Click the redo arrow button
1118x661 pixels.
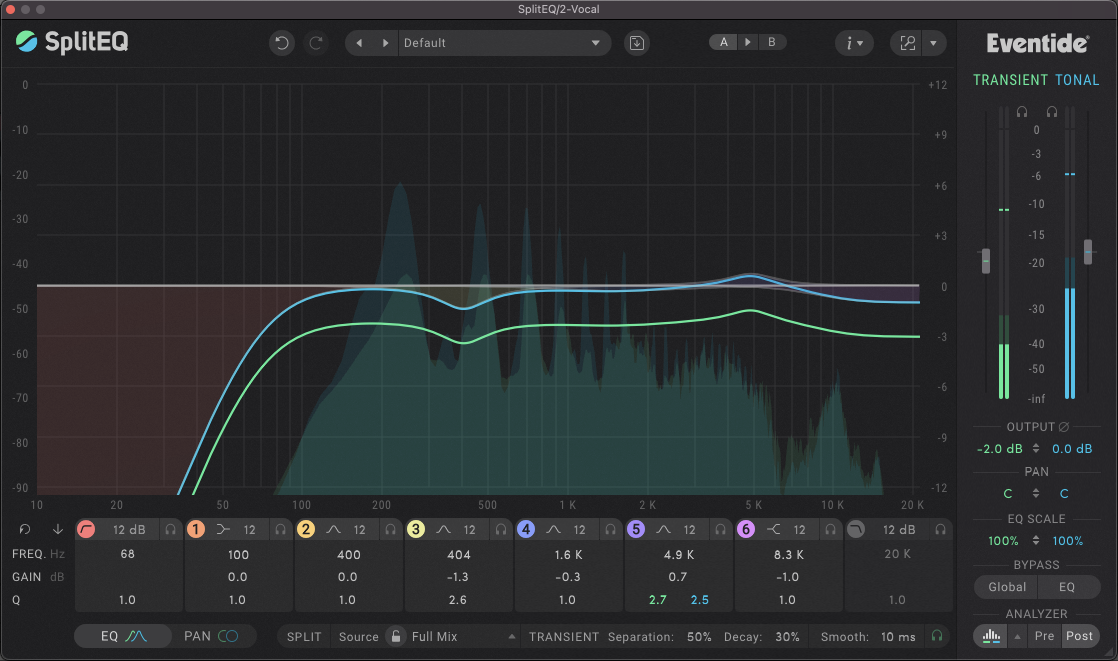(315, 43)
